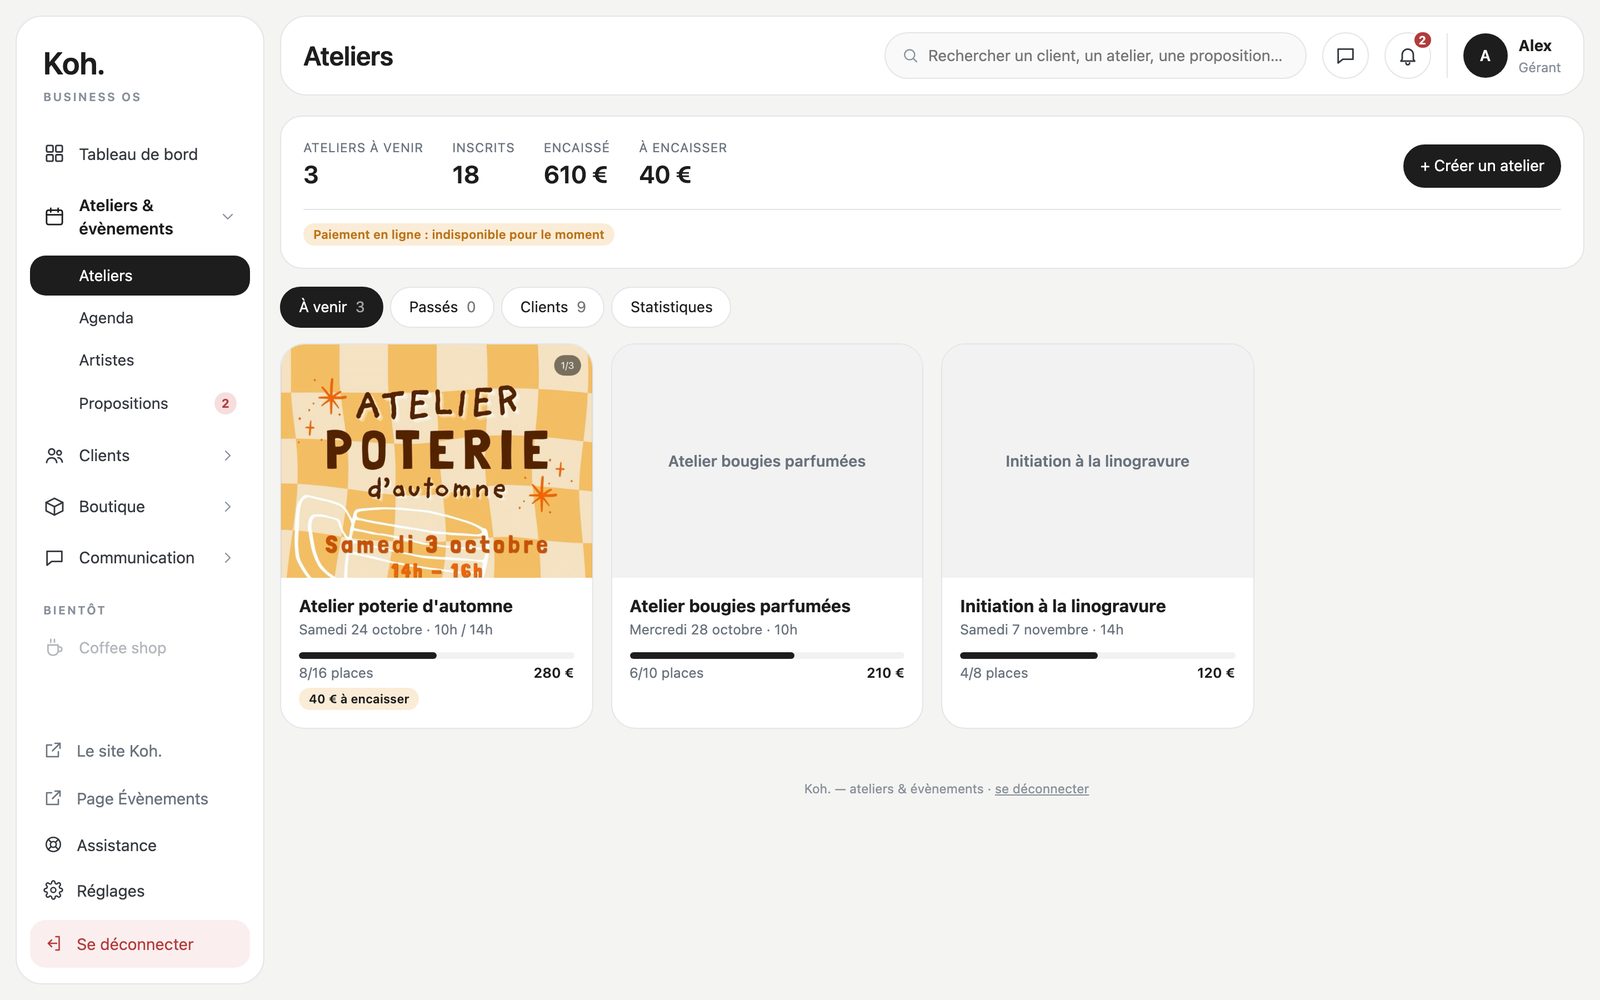
Task: Click the Réglages gear icon
Action: tap(53, 891)
